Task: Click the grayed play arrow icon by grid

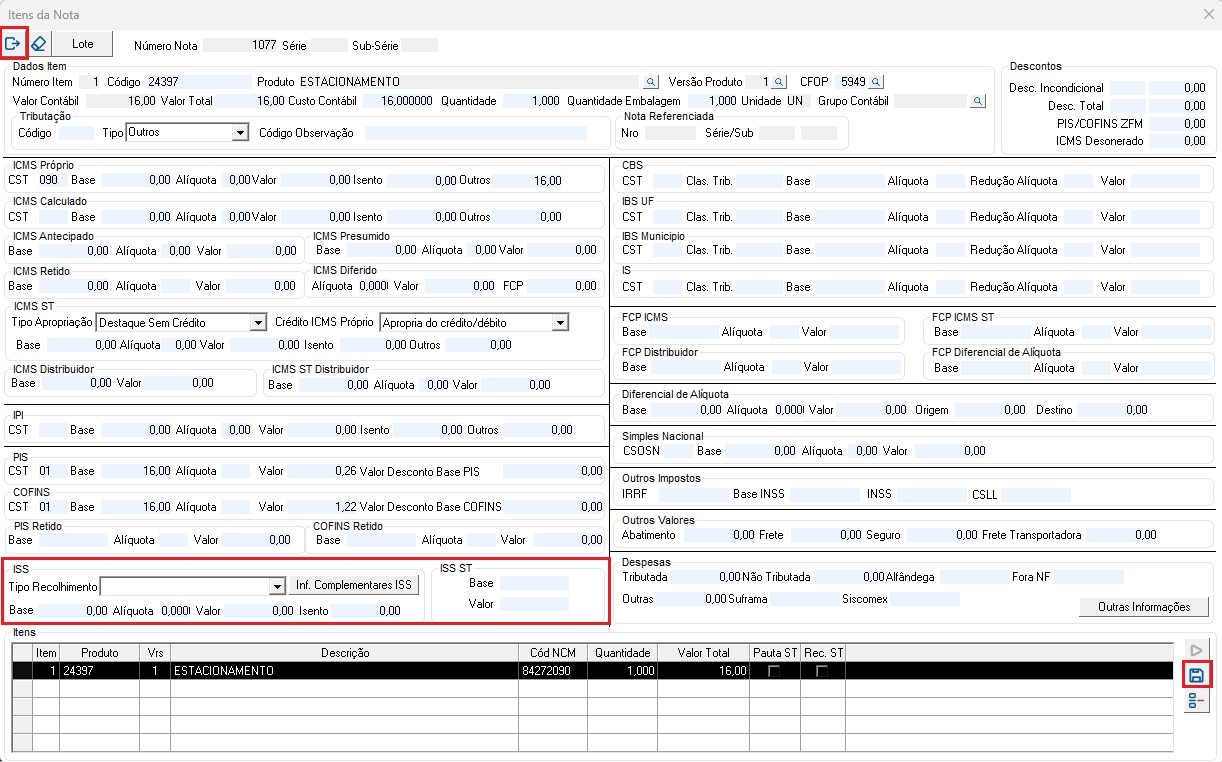Action: [1196, 650]
